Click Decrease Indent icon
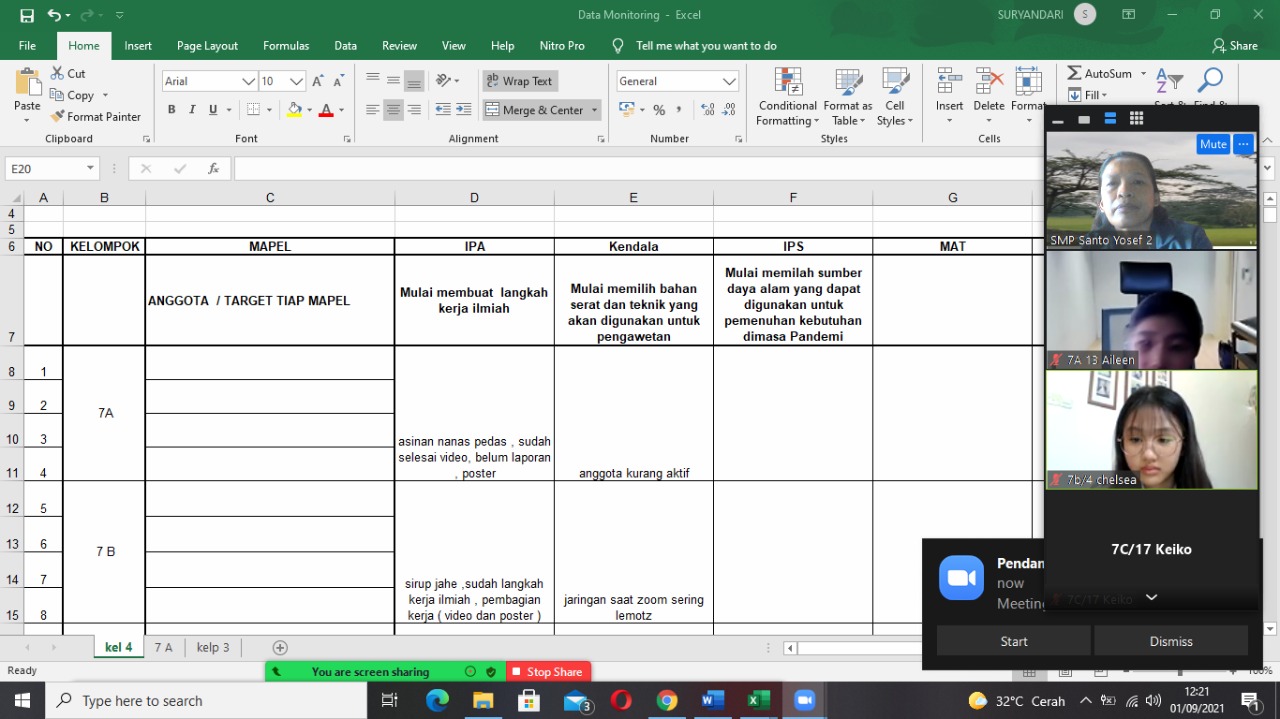The height and width of the screenshot is (719, 1280). (441, 109)
